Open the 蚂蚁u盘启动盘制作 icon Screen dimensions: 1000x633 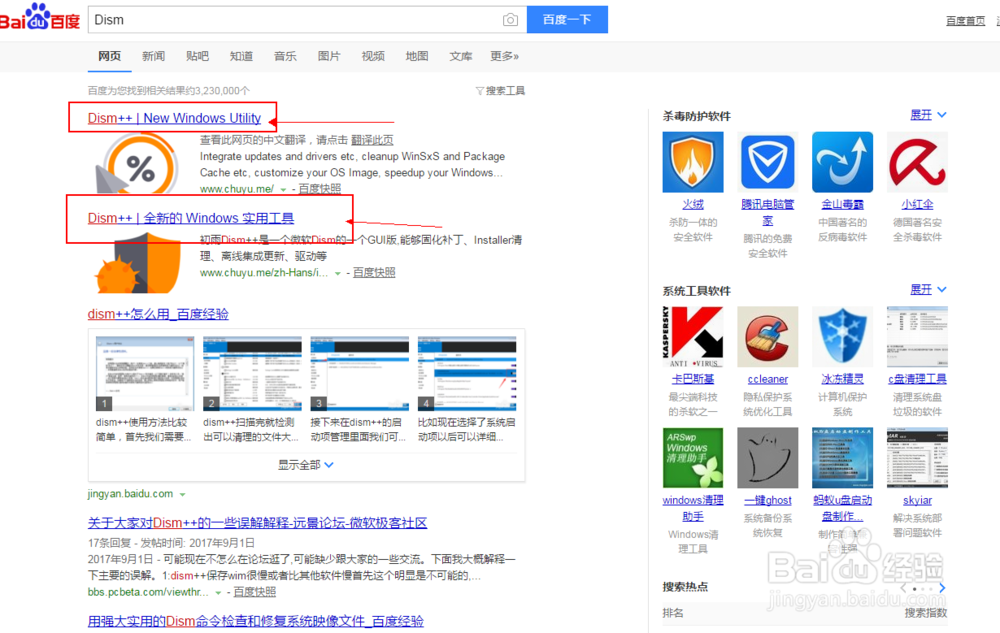[842, 458]
